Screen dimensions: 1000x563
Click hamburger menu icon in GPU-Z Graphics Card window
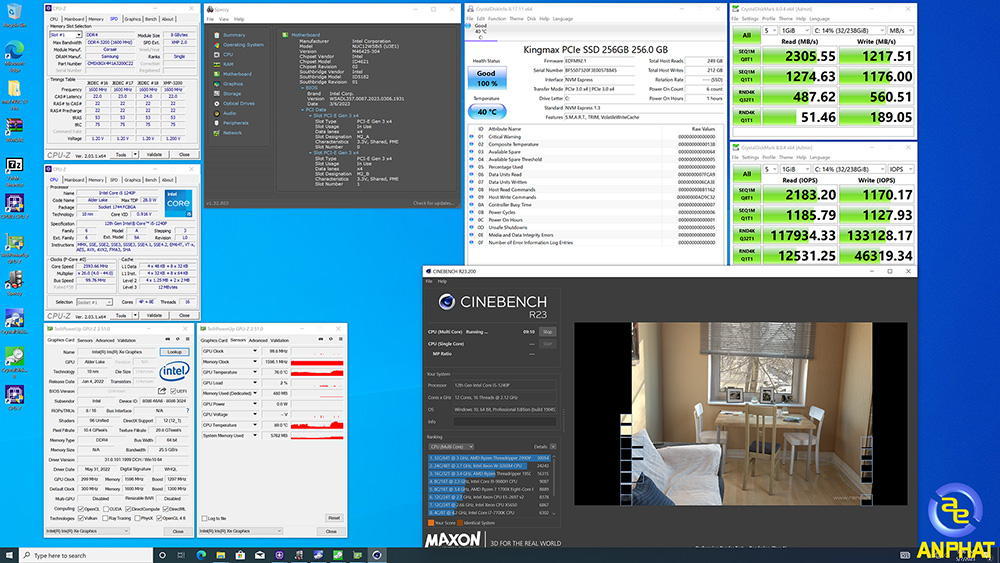[187, 339]
